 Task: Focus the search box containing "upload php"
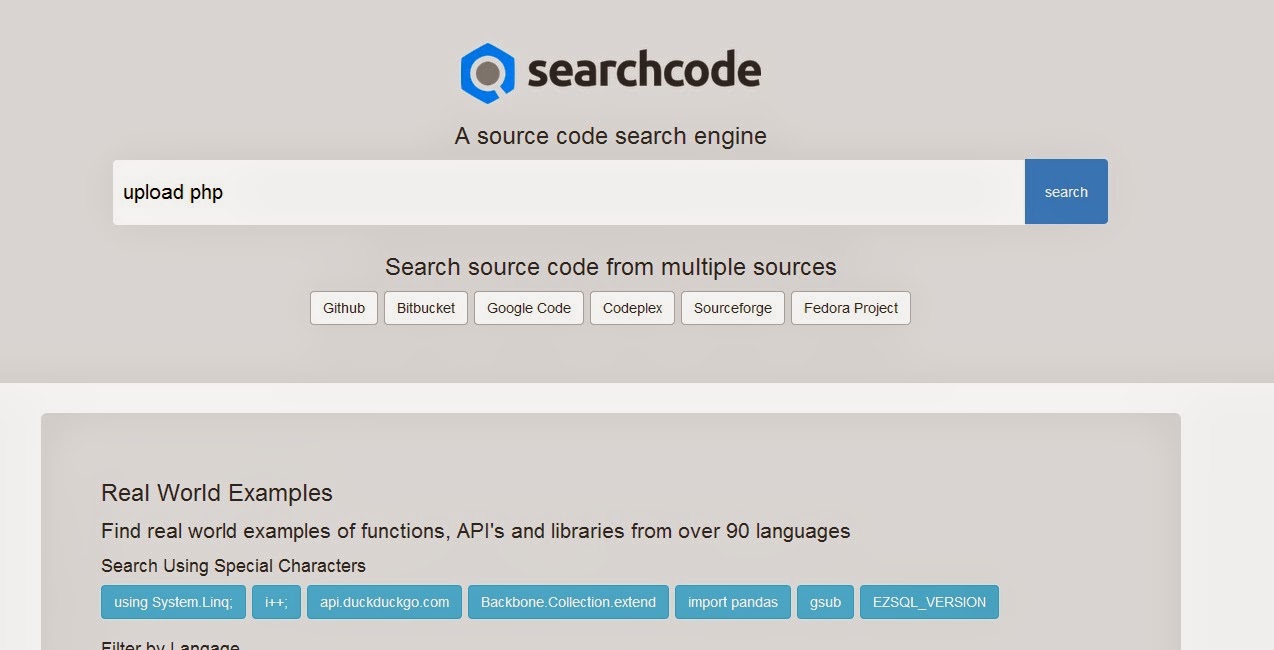pyautogui.click(x=569, y=192)
